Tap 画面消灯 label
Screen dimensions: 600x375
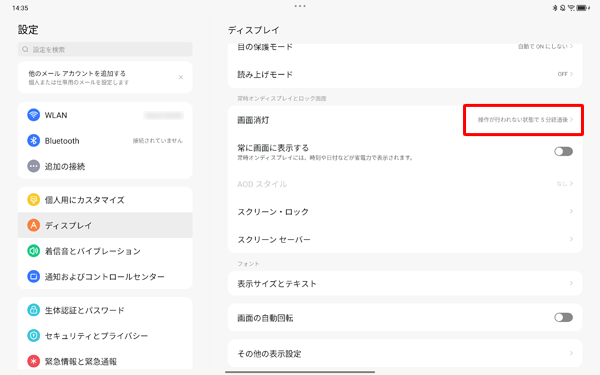pyautogui.click(x=253, y=120)
